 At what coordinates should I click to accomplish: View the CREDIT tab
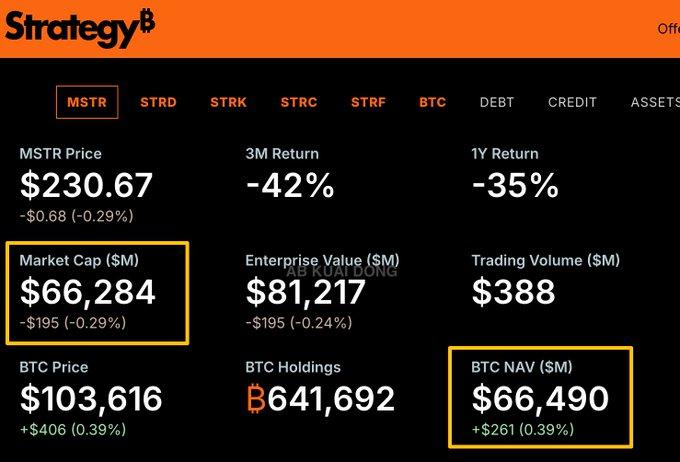pos(572,102)
